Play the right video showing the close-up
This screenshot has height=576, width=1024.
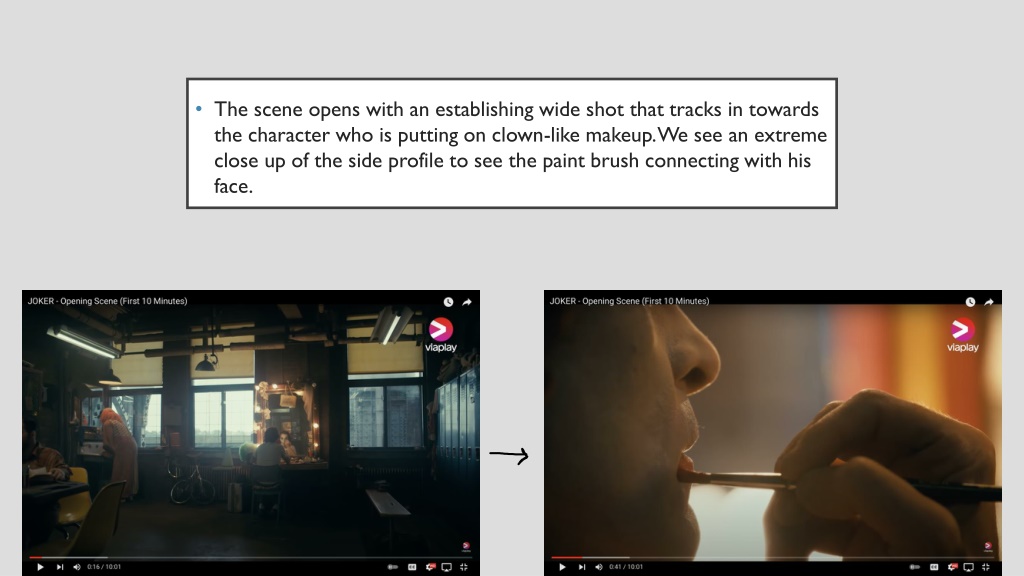562,567
